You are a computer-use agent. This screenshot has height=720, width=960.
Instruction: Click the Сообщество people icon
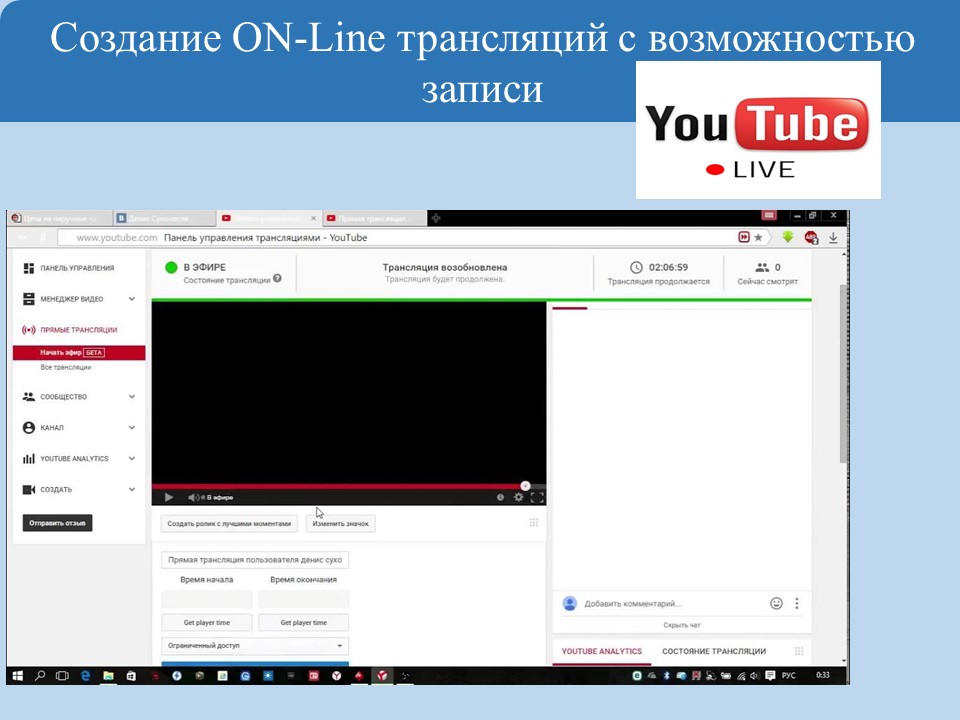coord(28,397)
